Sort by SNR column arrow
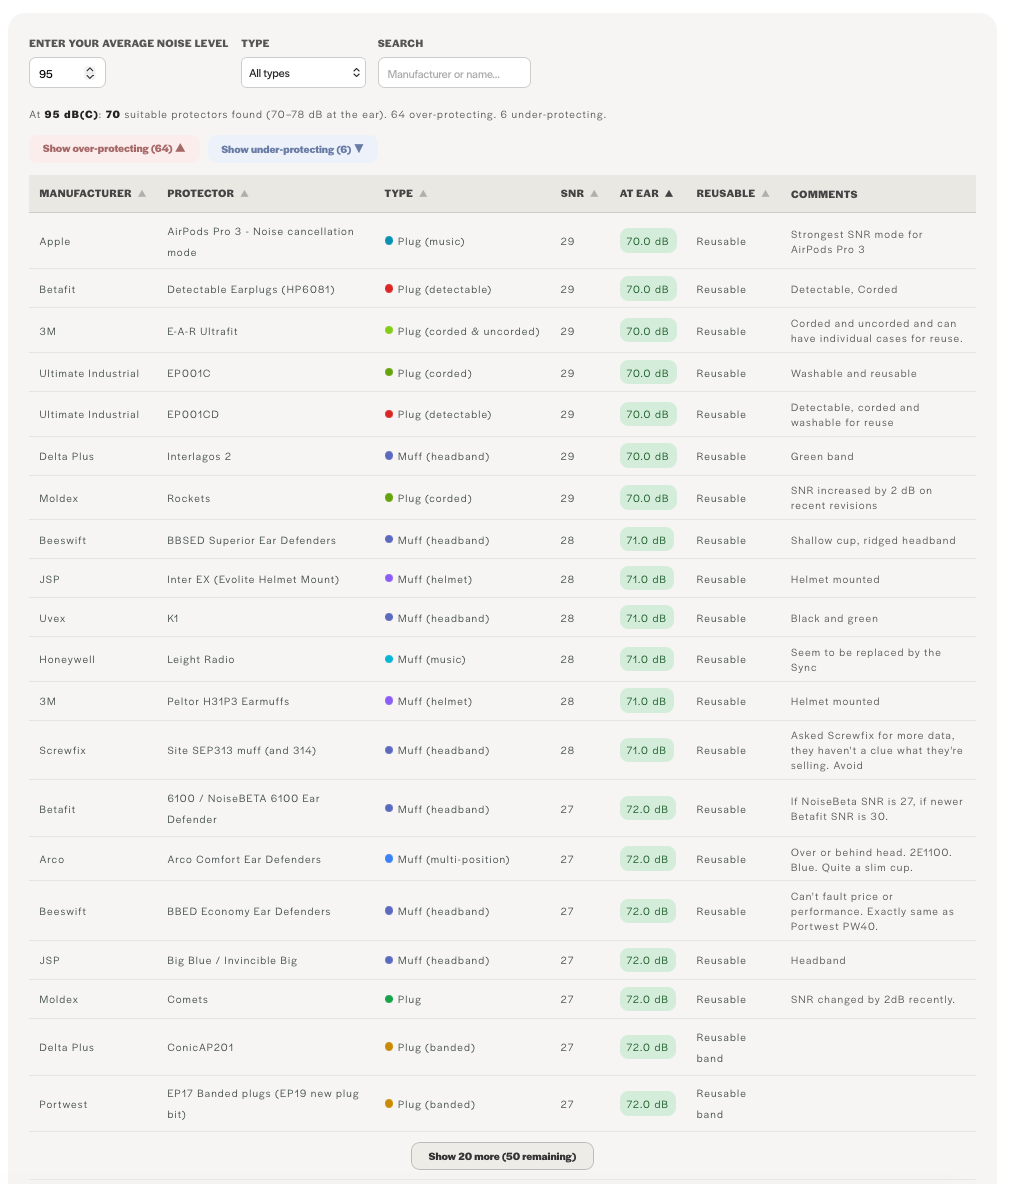The width and height of the screenshot is (1012, 1184). [594, 194]
